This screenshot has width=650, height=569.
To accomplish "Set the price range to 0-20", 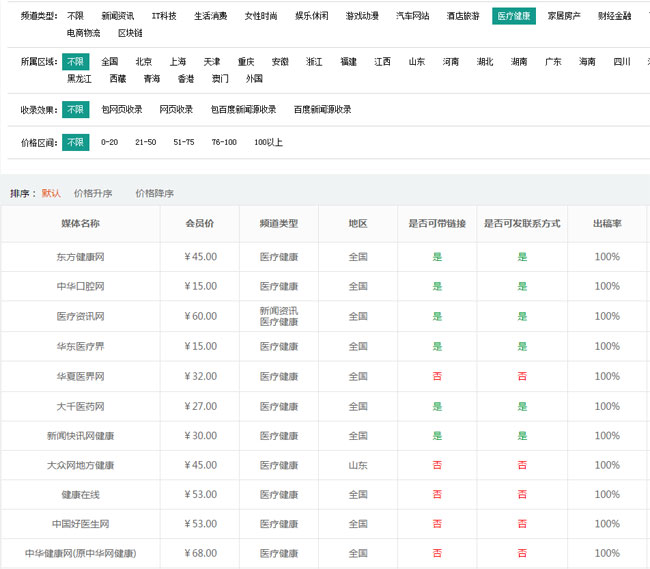I will click(109, 142).
